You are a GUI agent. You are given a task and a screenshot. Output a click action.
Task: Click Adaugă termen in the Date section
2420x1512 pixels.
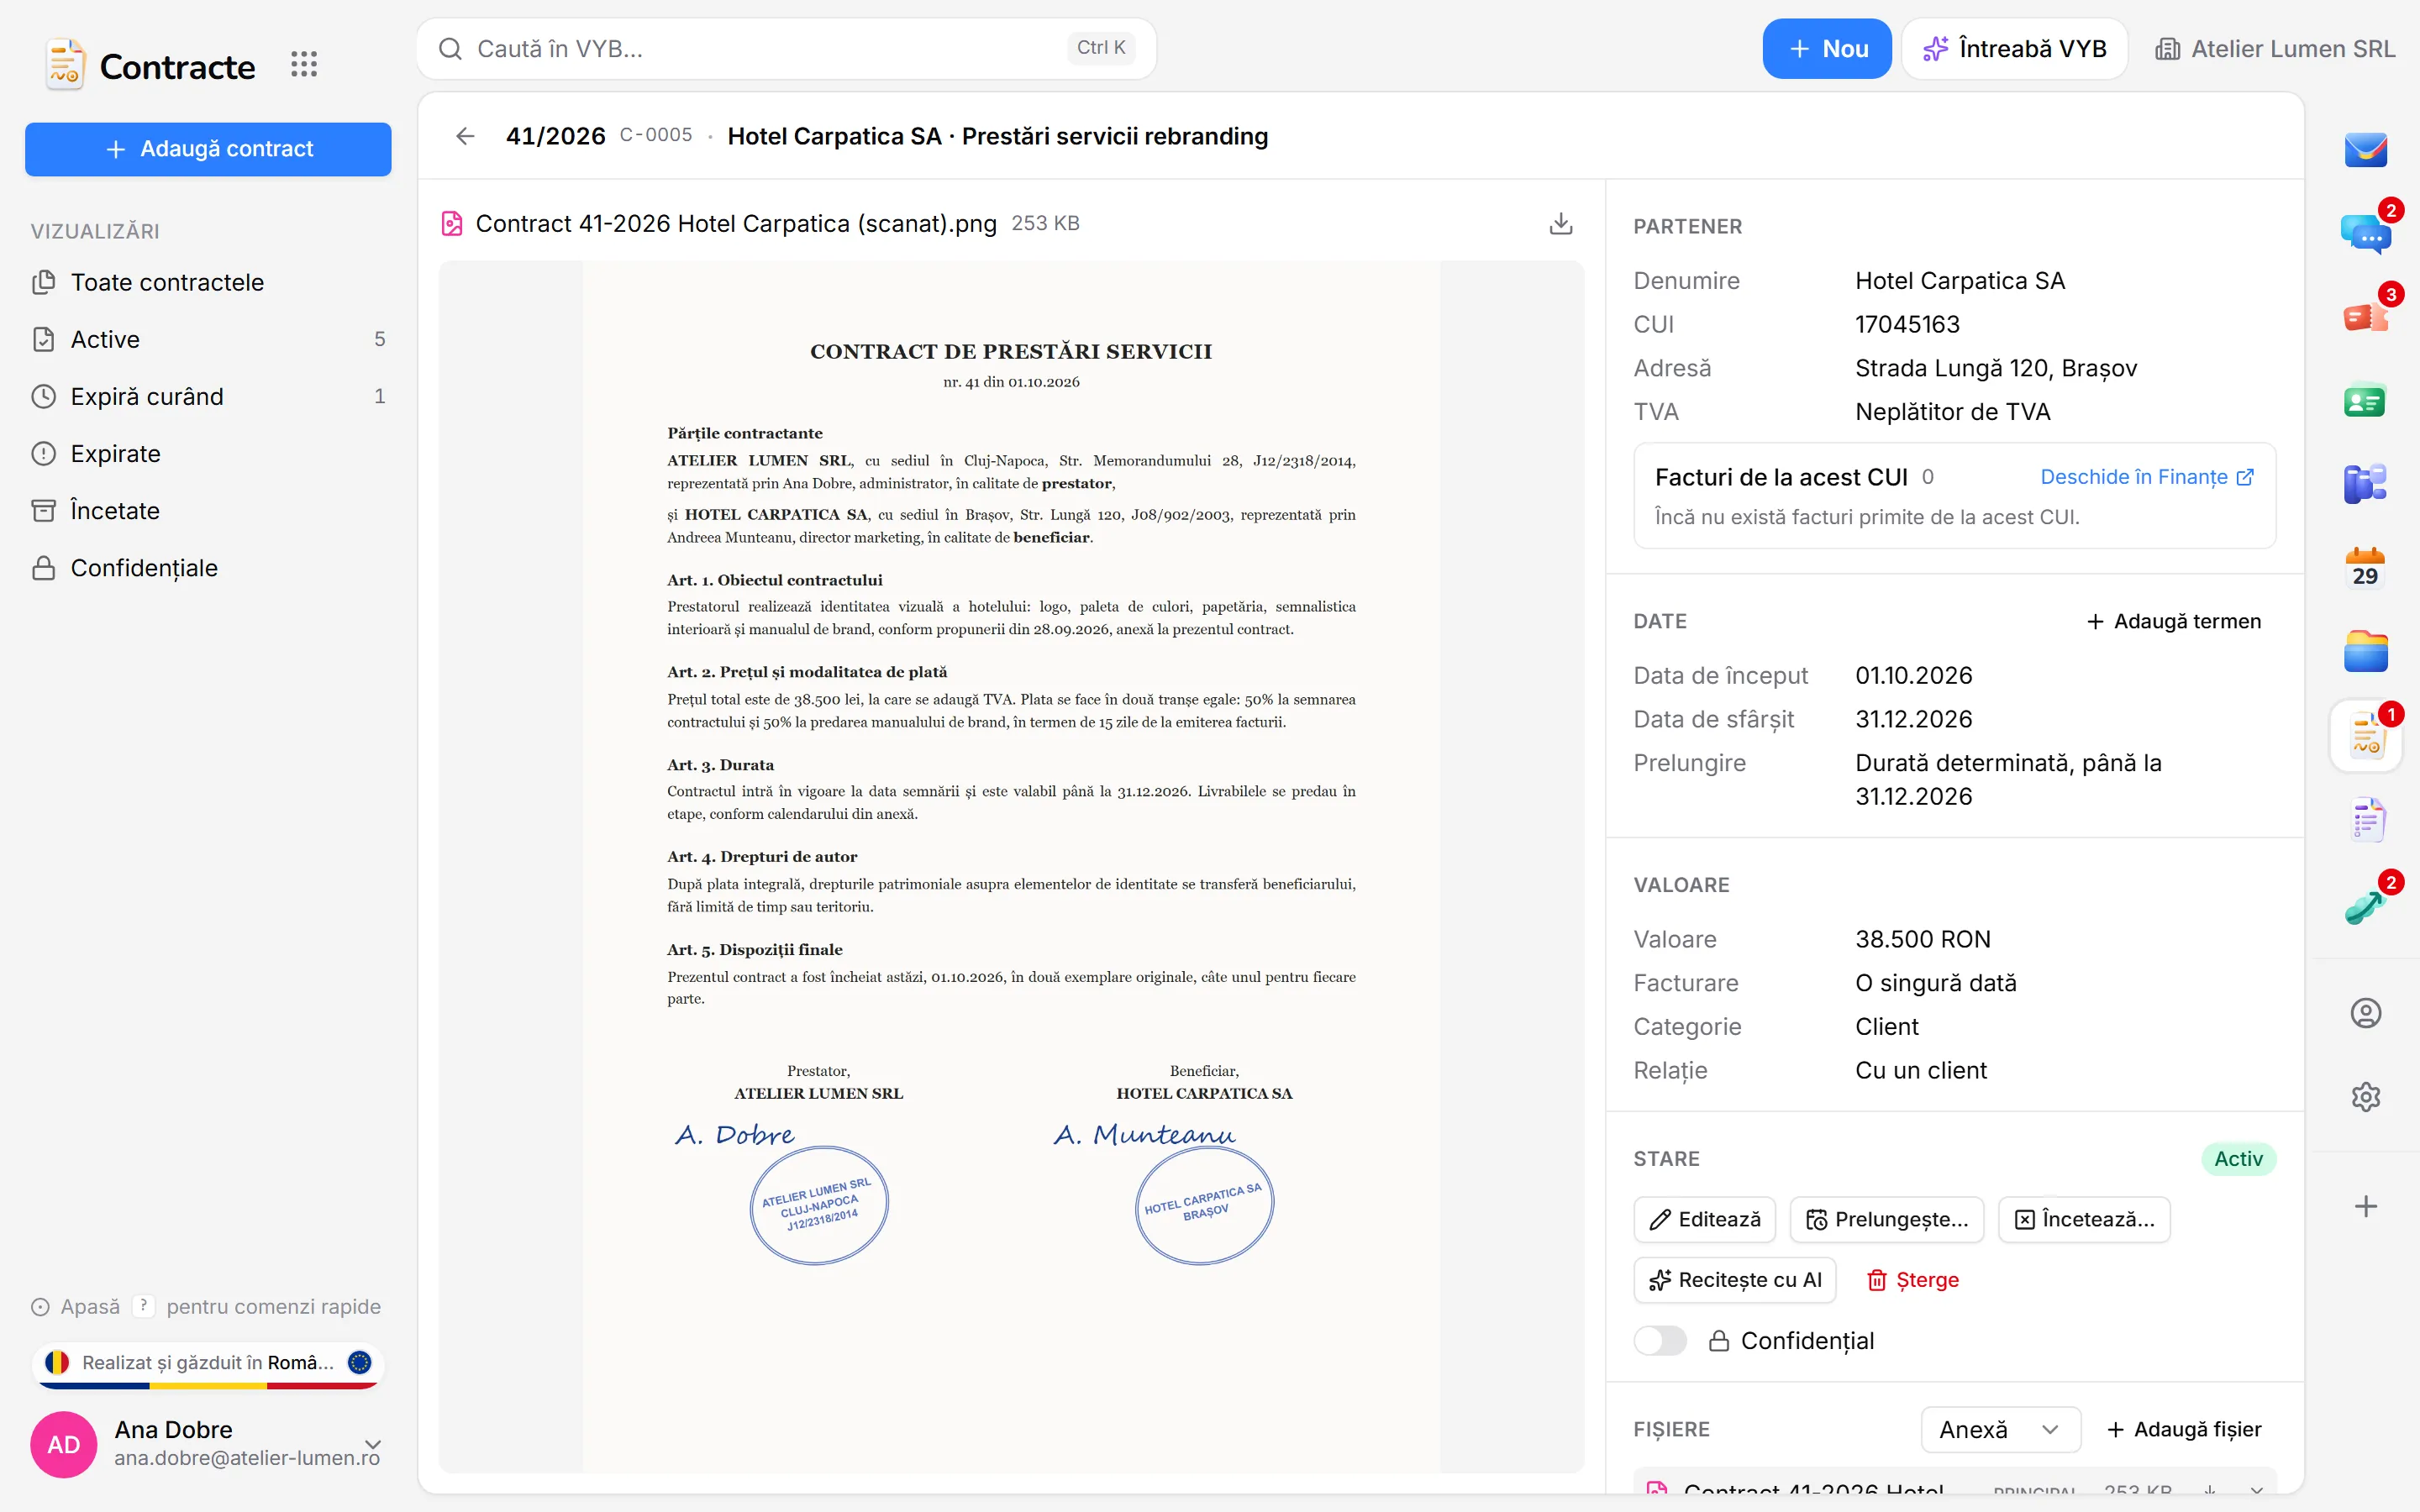coord(2173,621)
